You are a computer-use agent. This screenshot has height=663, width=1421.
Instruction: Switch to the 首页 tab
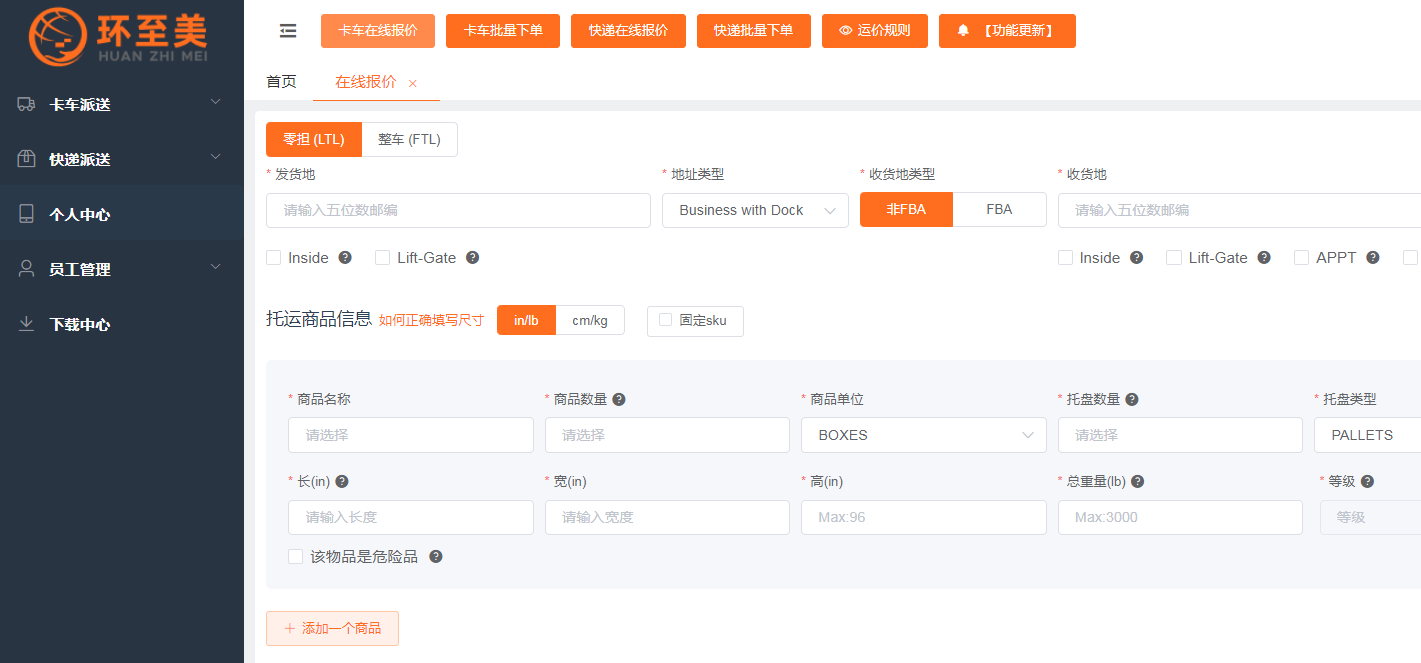pyautogui.click(x=281, y=82)
